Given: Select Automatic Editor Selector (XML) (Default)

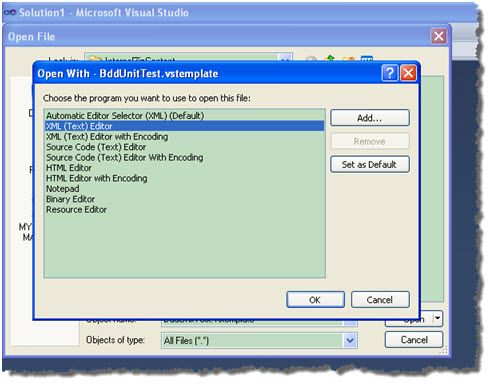Looking at the screenshot, I should [184, 115].
